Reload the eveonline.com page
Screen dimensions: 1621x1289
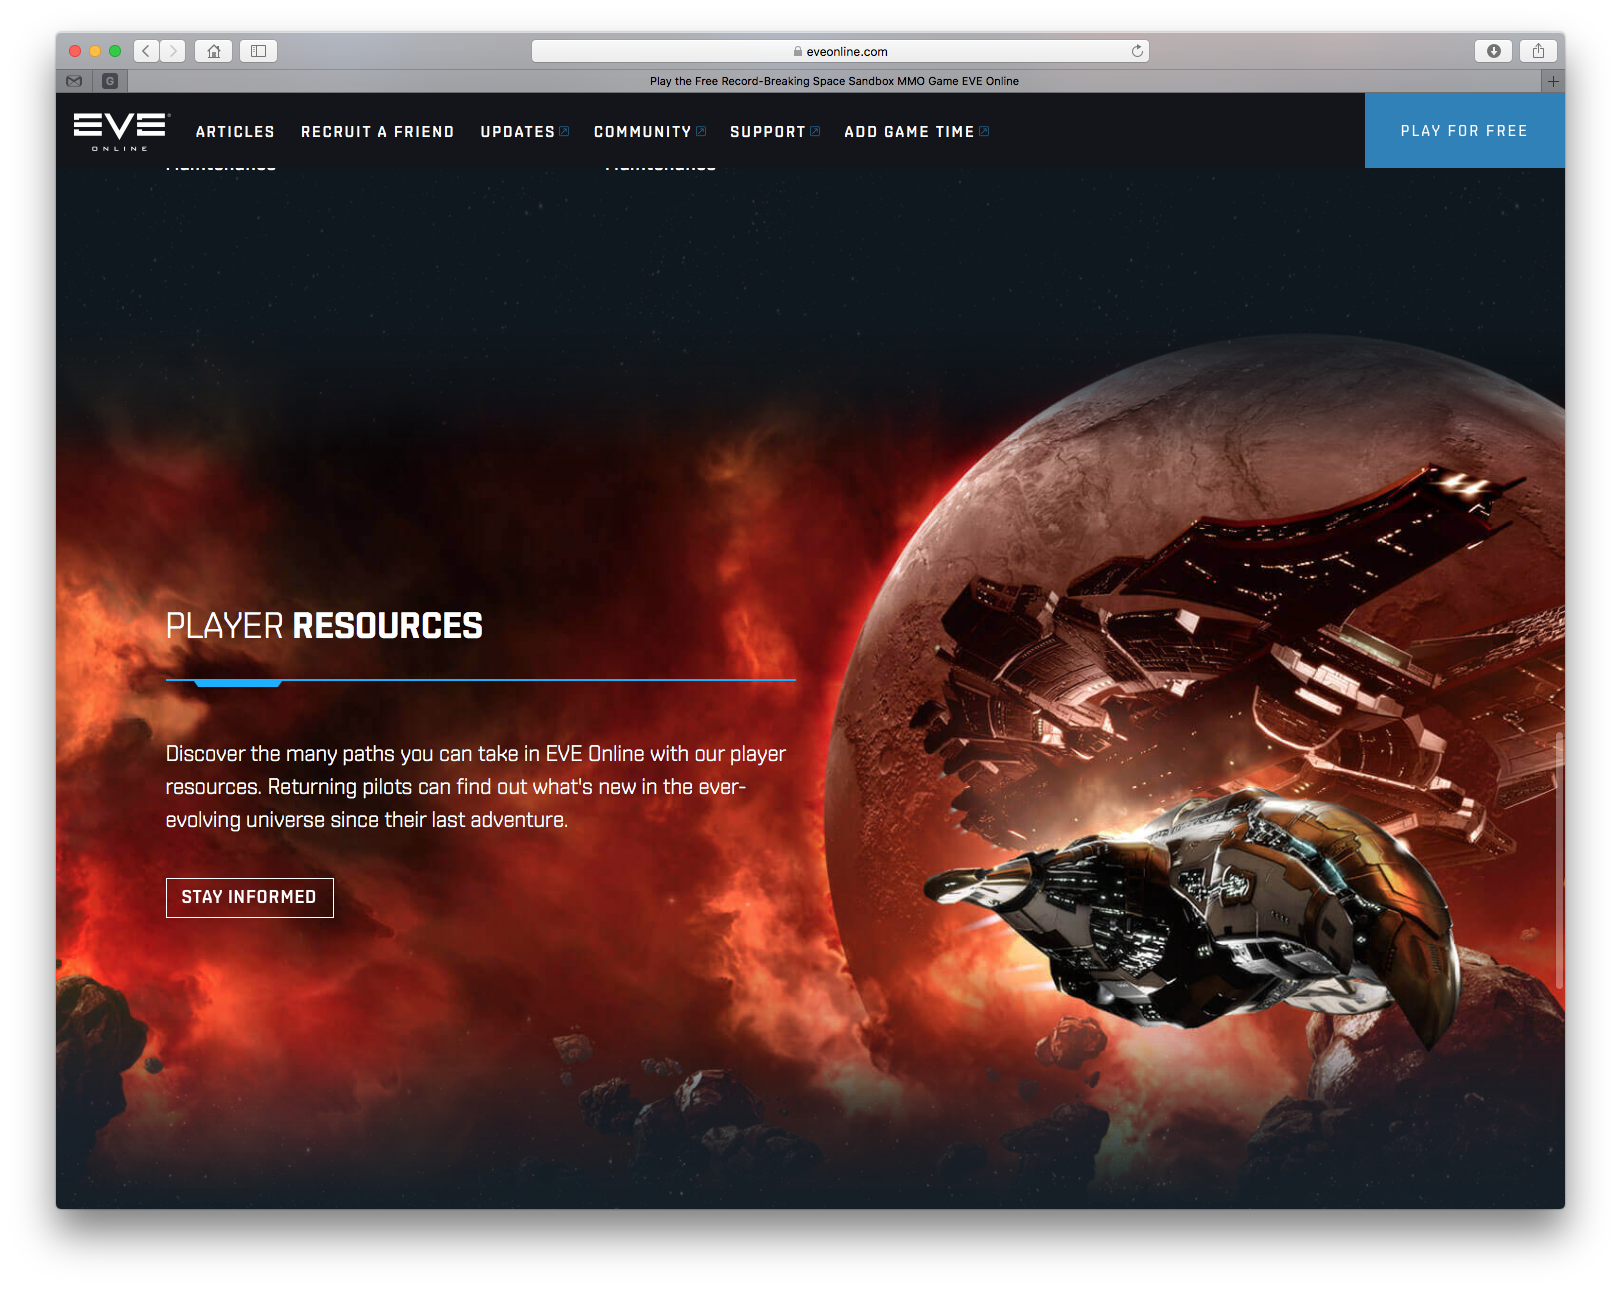click(x=1137, y=51)
